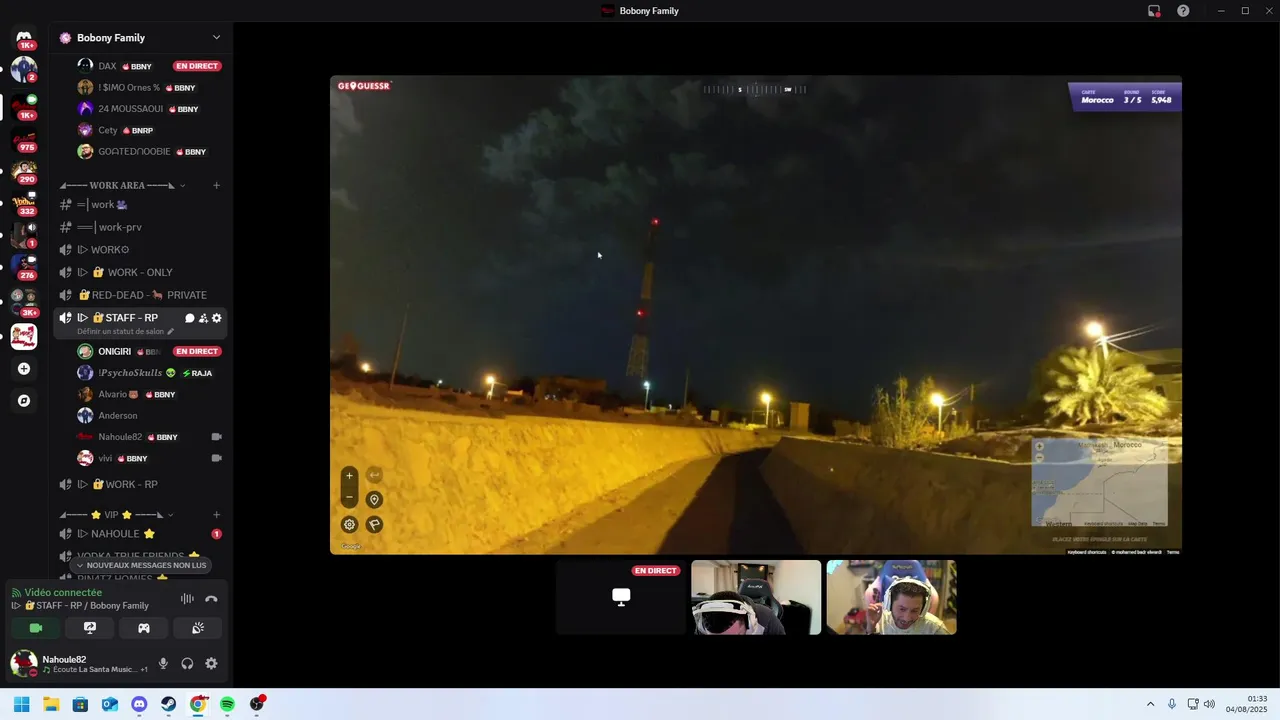The width and height of the screenshot is (1280, 720).
Task: Open server with 3K+ notification badge
Action: point(24,300)
